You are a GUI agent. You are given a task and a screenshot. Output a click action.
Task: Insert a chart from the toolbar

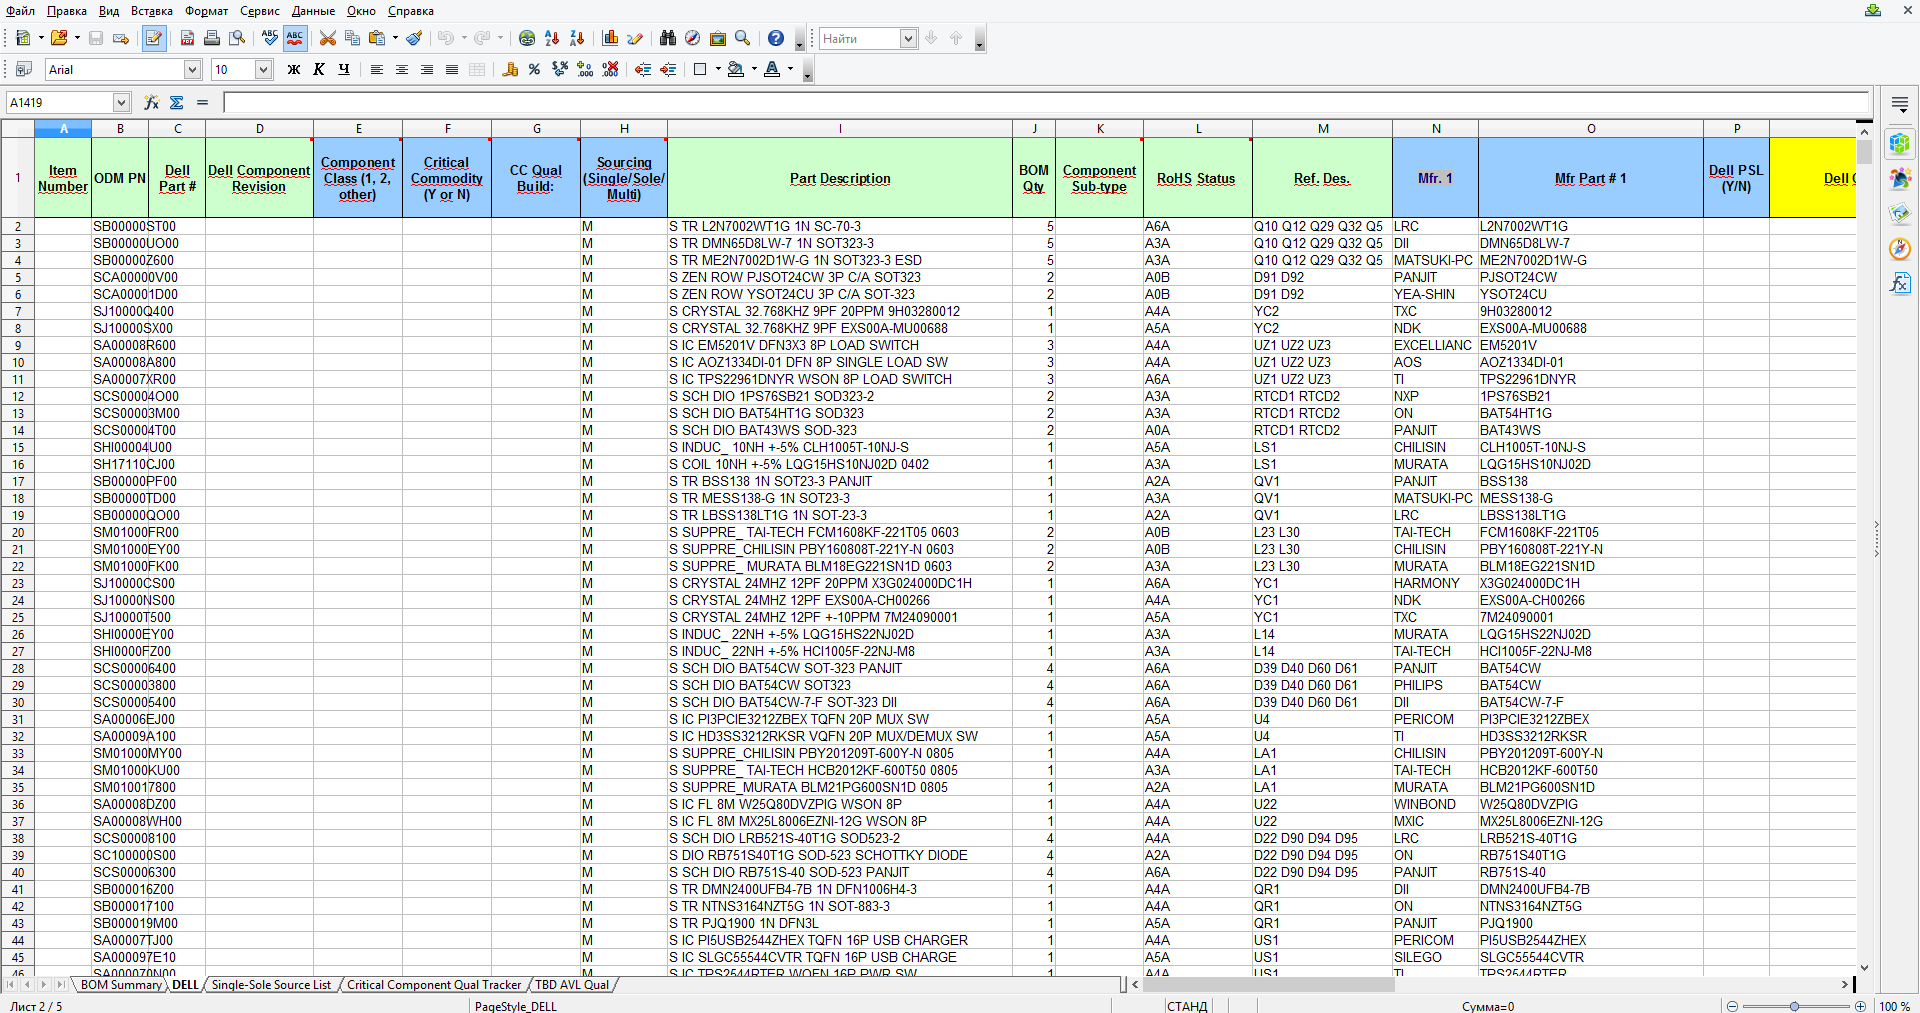[x=610, y=38]
